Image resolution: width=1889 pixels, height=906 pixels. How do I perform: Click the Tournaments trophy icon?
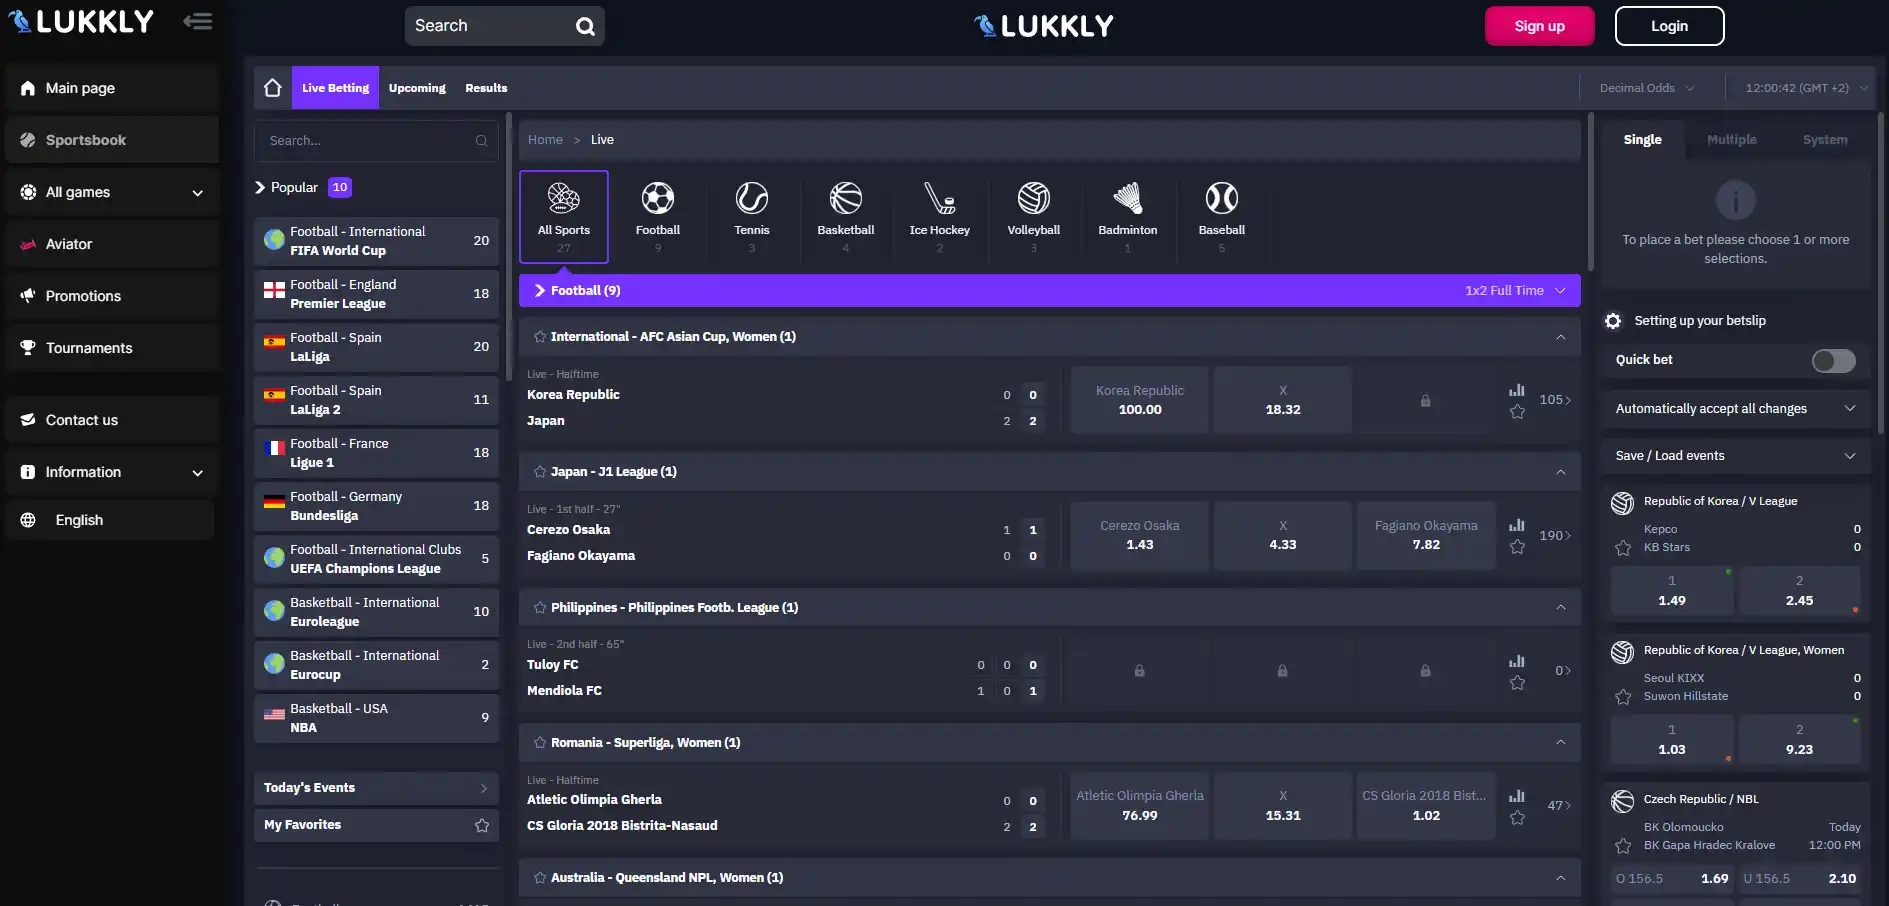click(28, 348)
